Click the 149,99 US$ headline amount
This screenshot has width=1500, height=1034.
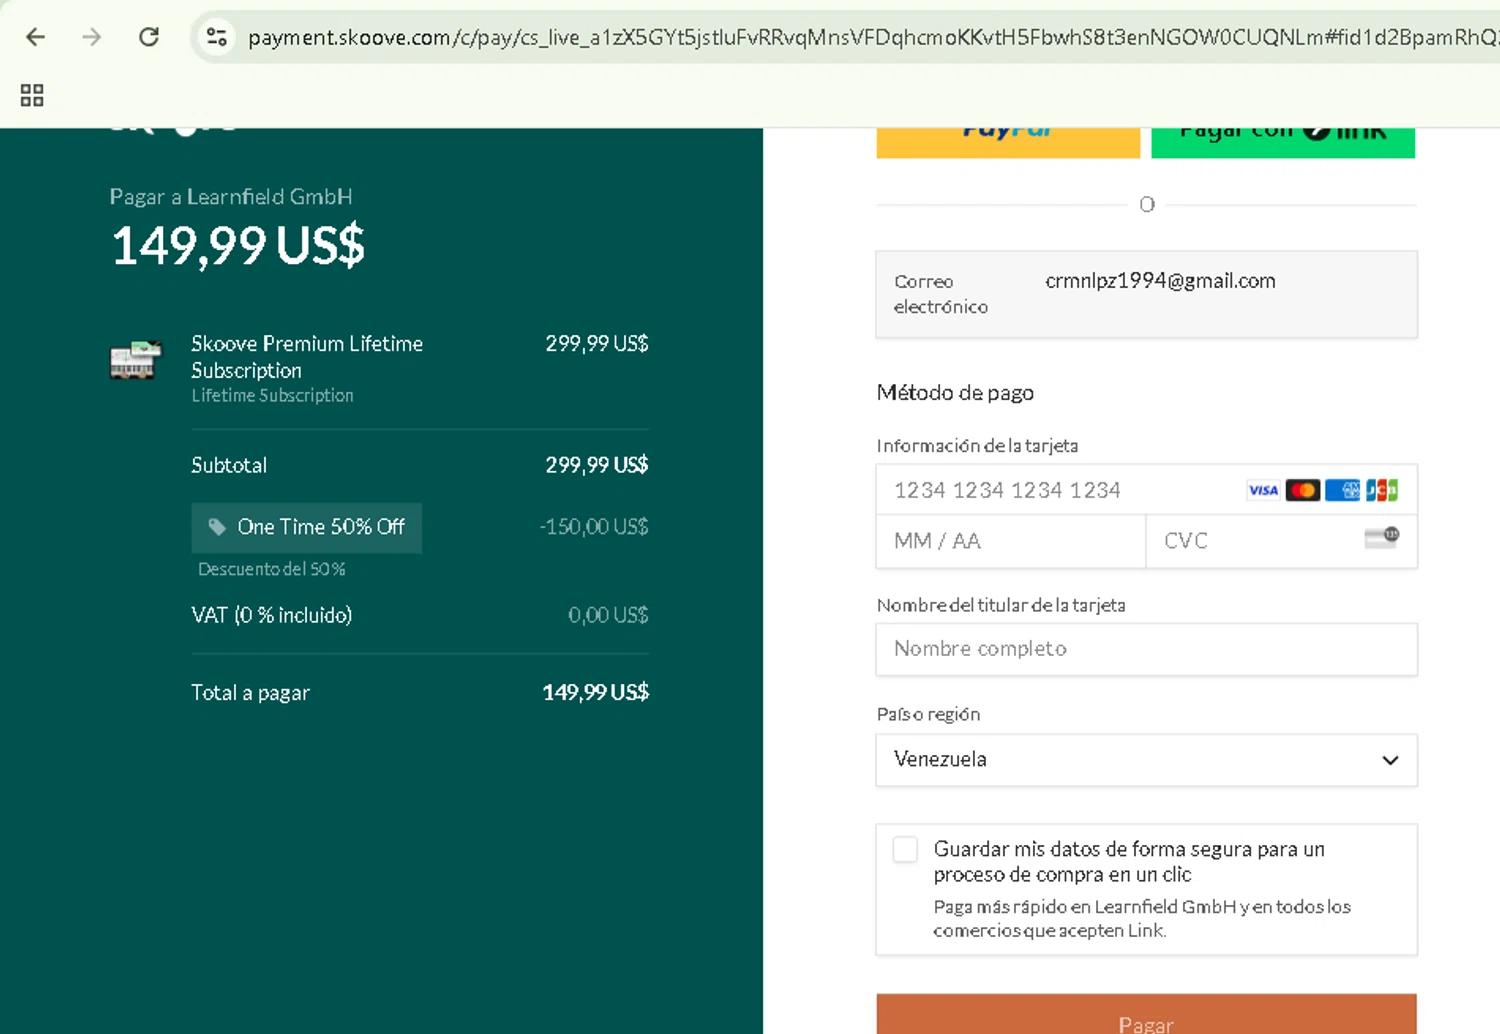[238, 245]
